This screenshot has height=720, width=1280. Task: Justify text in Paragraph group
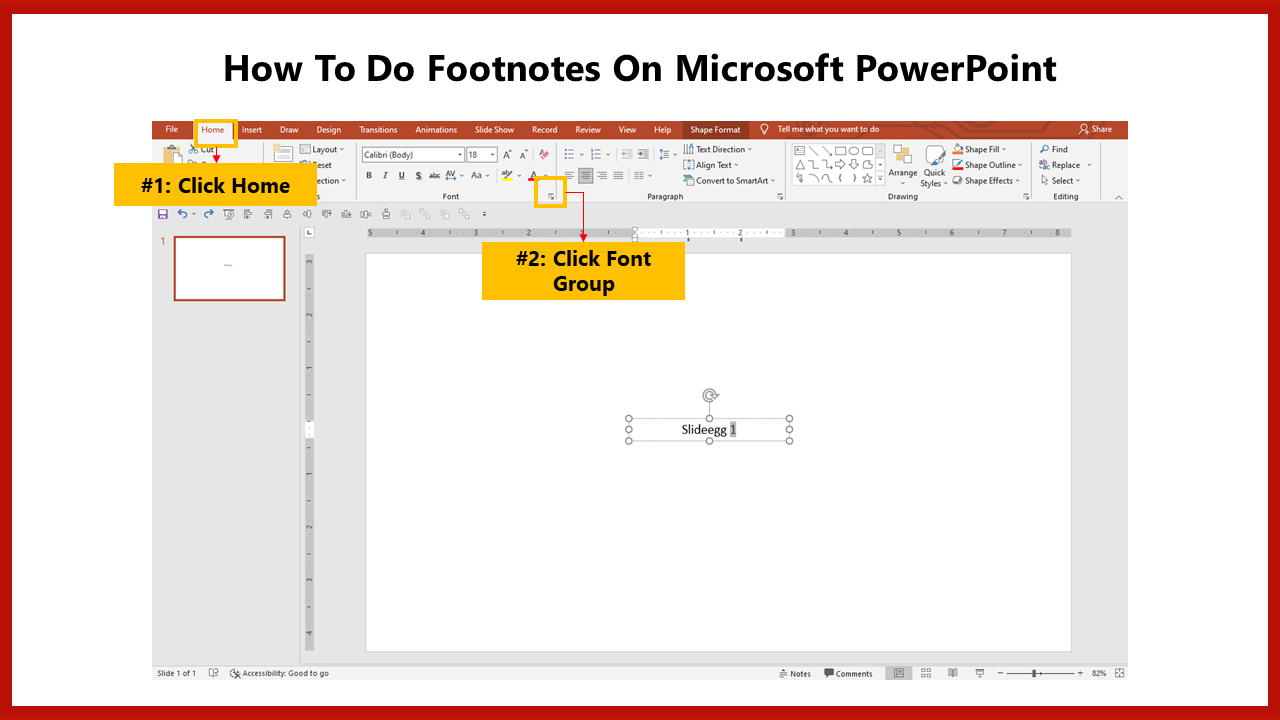coord(618,176)
